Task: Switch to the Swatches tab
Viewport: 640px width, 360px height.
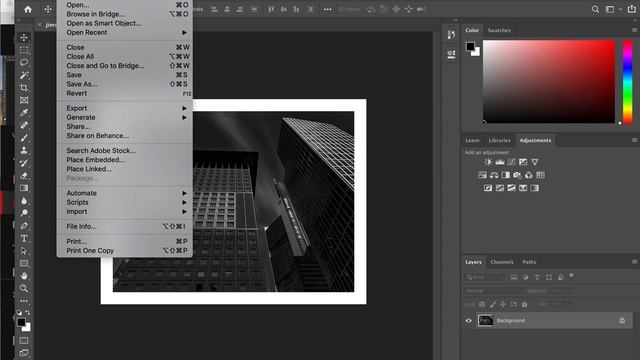Action: (499, 30)
